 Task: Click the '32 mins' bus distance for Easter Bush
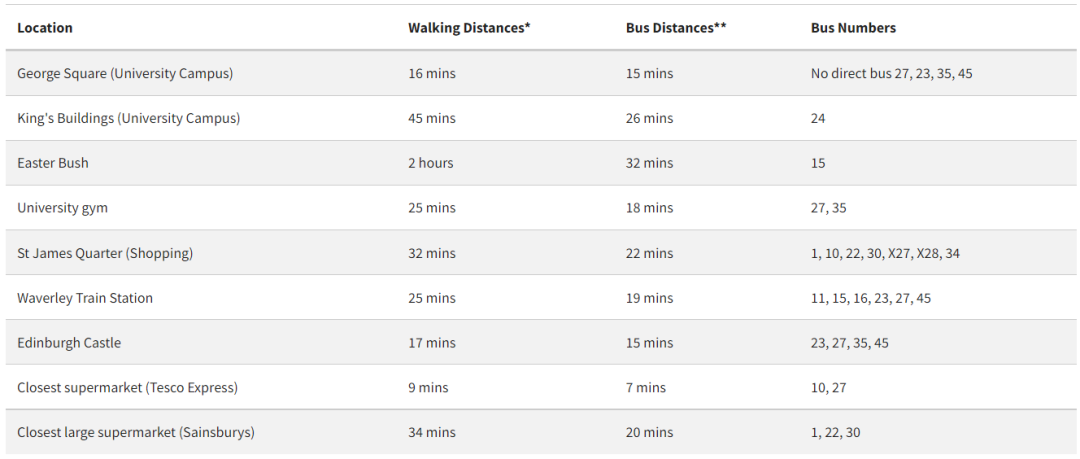click(x=649, y=163)
